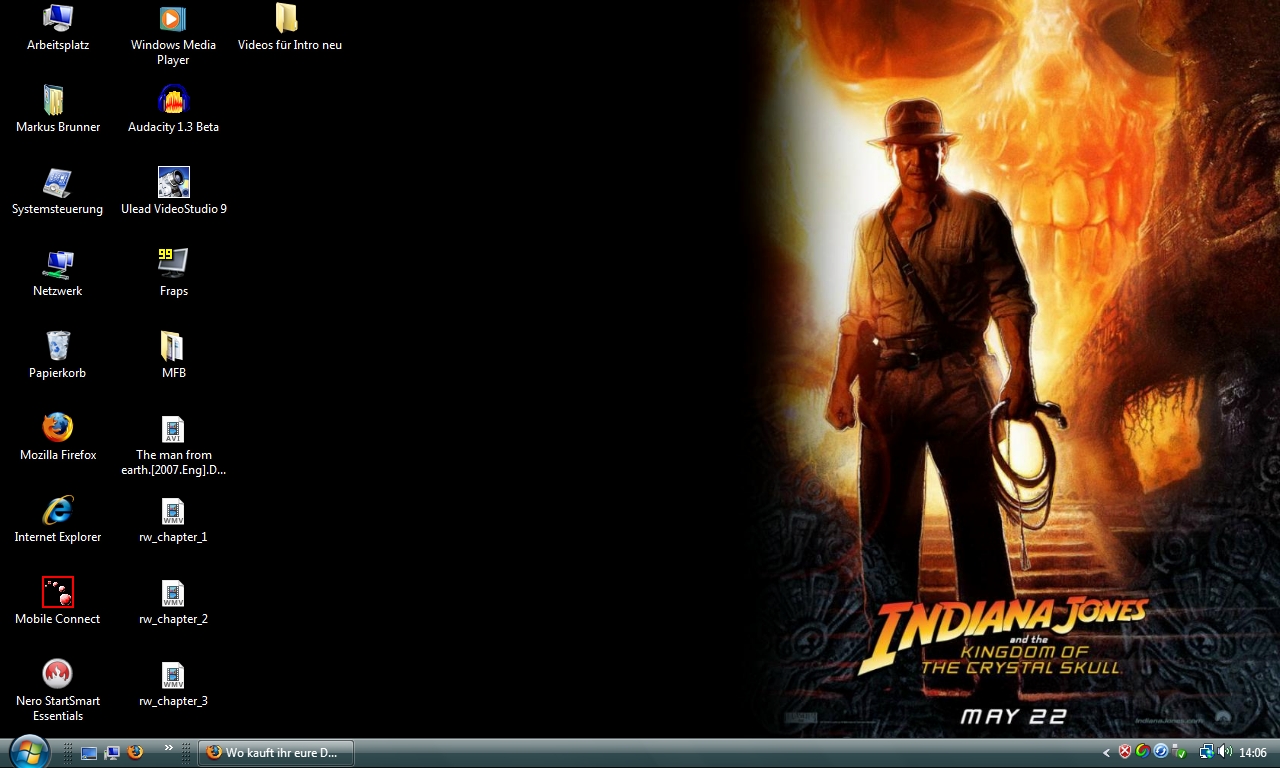This screenshot has height=768, width=1280.
Task: Click Show Desktop in Quick Launch
Action: (89, 753)
